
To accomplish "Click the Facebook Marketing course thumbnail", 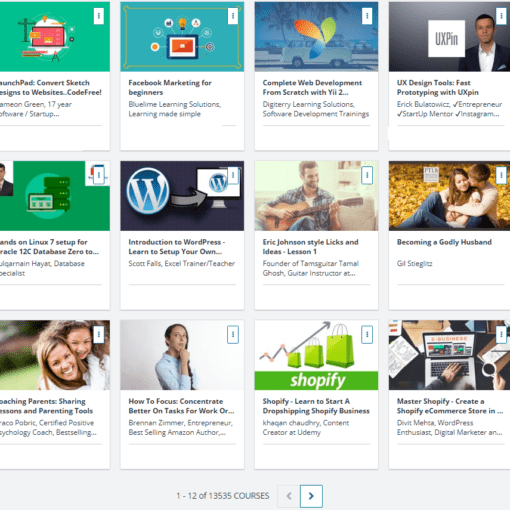I will pos(182,37).
